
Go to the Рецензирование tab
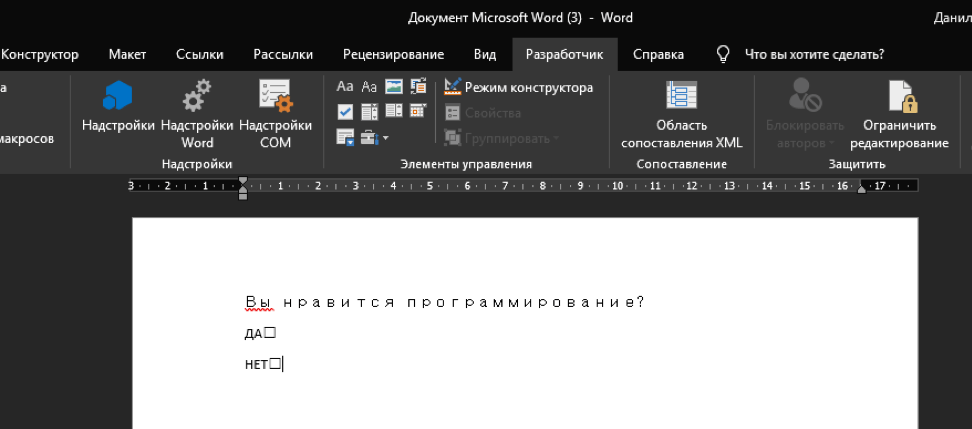coord(394,55)
